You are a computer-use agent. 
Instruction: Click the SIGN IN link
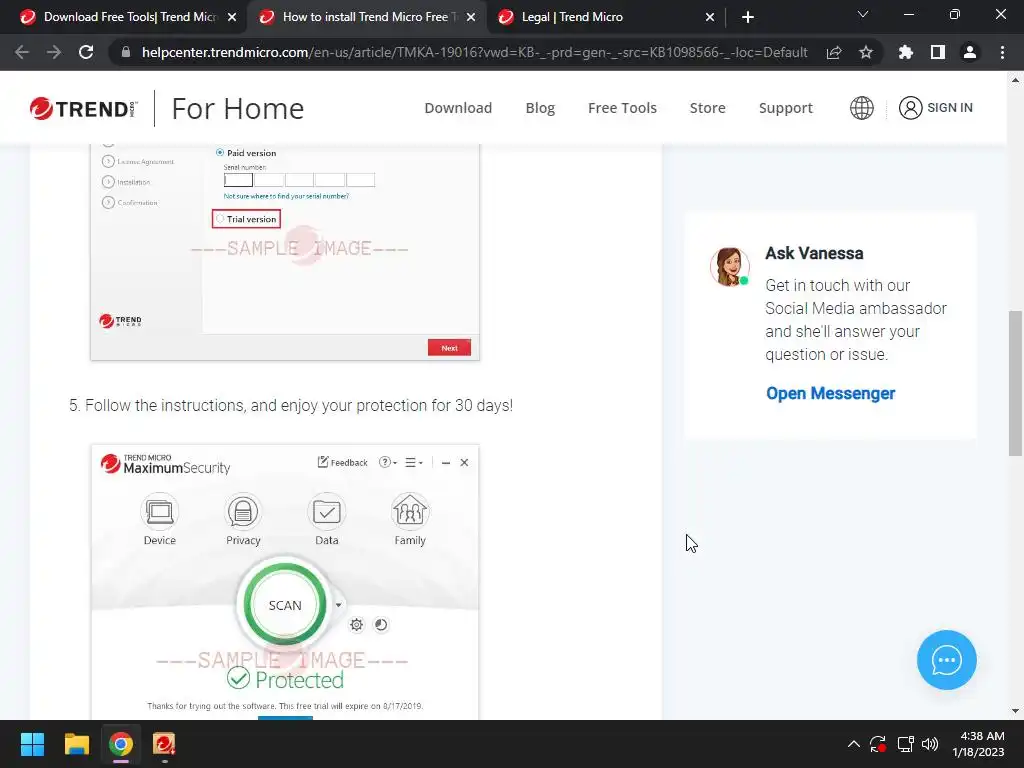pyautogui.click(x=950, y=108)
